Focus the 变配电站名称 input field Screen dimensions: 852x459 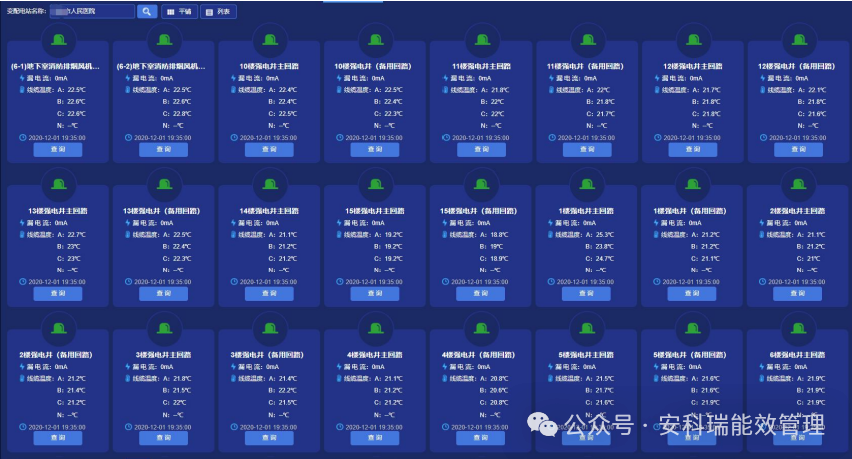coord(92,11)
